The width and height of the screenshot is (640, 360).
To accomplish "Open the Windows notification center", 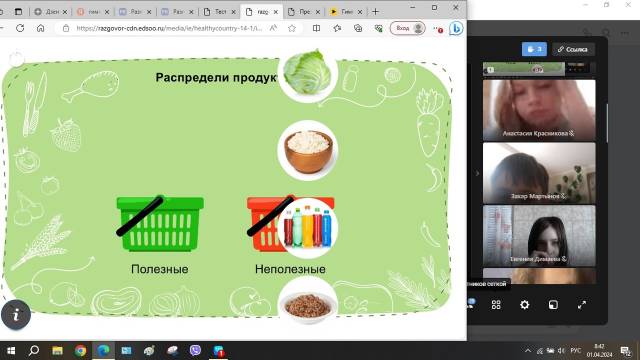I will tap(625, 351).
